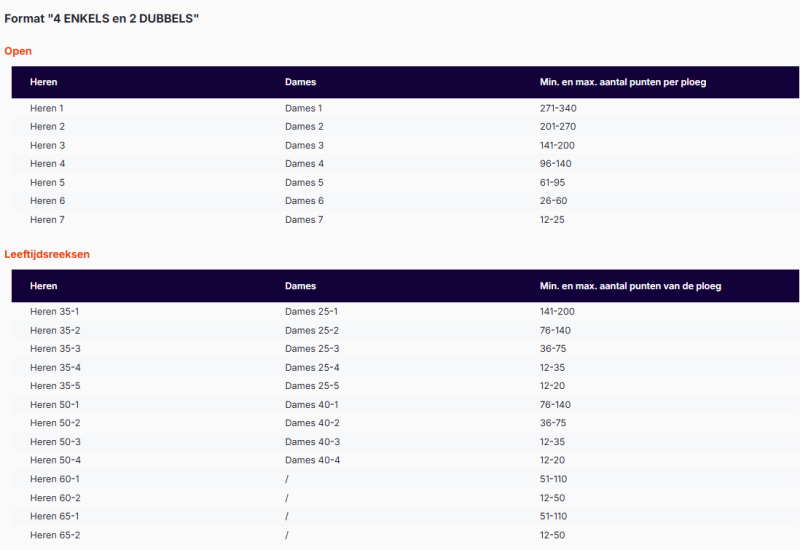
Task: Click the "Leeftijdsreeksen" section heading
Action: coord(47,254)
